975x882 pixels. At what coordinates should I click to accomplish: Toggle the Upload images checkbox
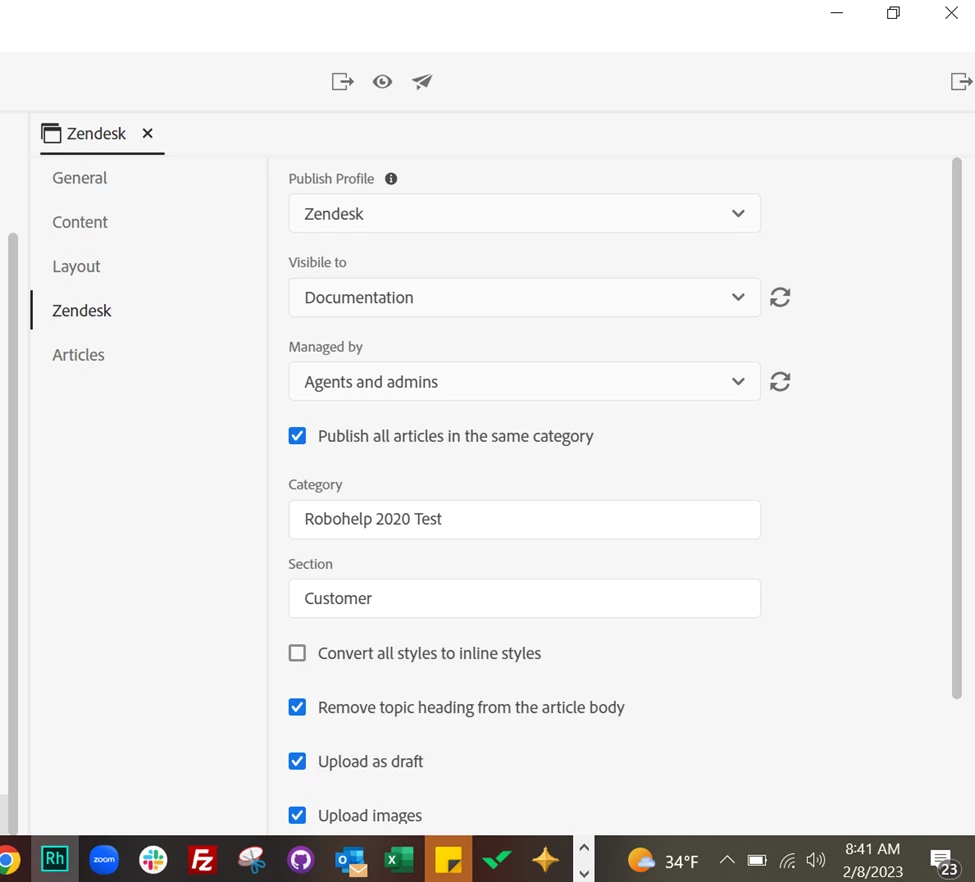coord(297,815)
